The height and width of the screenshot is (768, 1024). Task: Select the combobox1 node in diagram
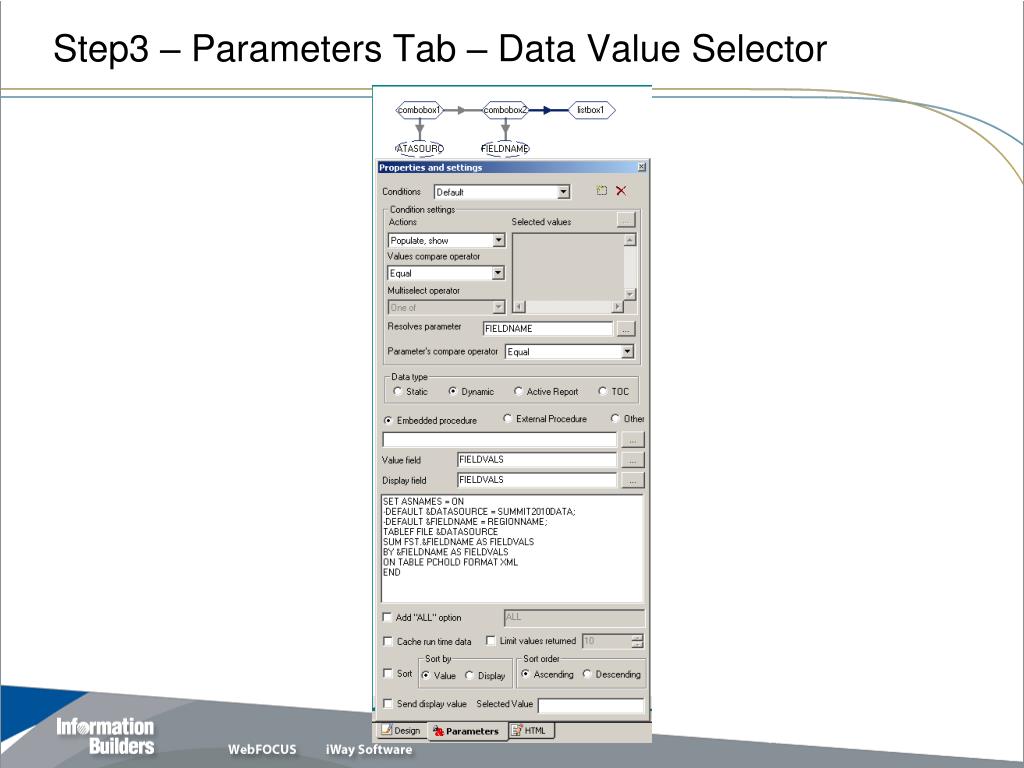coord(419,110)
